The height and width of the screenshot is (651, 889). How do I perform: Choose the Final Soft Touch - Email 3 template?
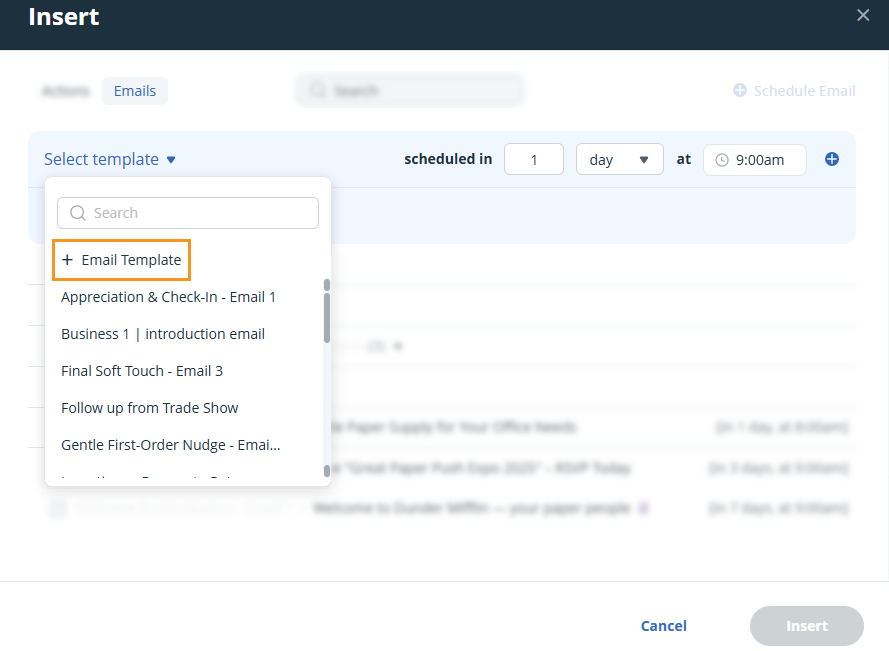pyautogui.click(x=141, y=370)
